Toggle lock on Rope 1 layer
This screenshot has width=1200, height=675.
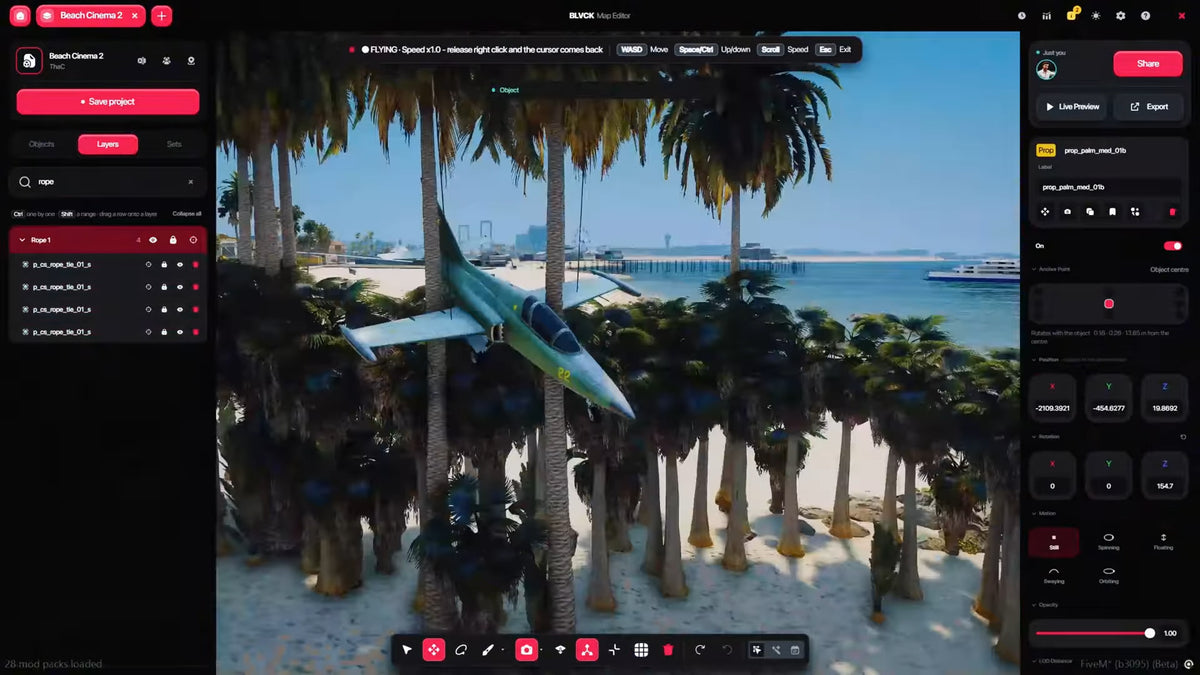[x=173, y=240]
